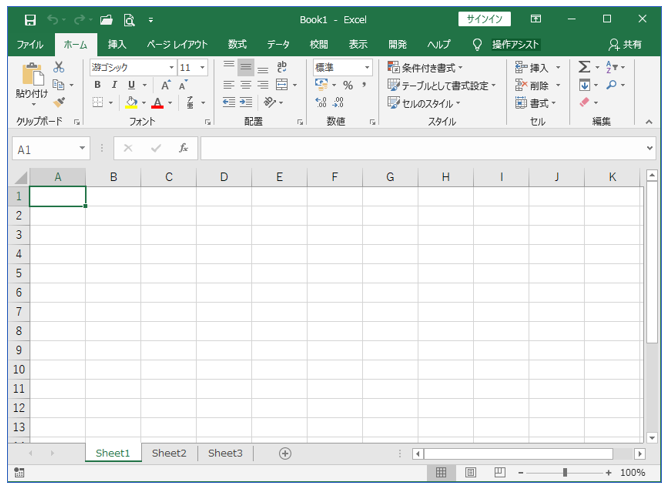Open font color dropdown arrow
670x490 pixels.
170,103
